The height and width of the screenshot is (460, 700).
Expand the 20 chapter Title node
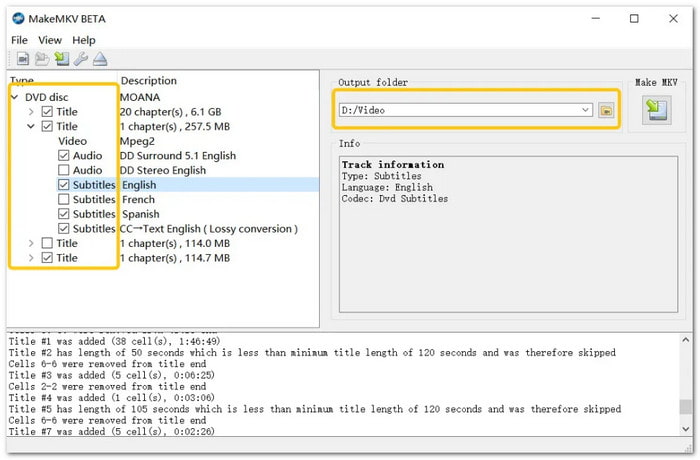pyautogui.click(x=31, y=112)
